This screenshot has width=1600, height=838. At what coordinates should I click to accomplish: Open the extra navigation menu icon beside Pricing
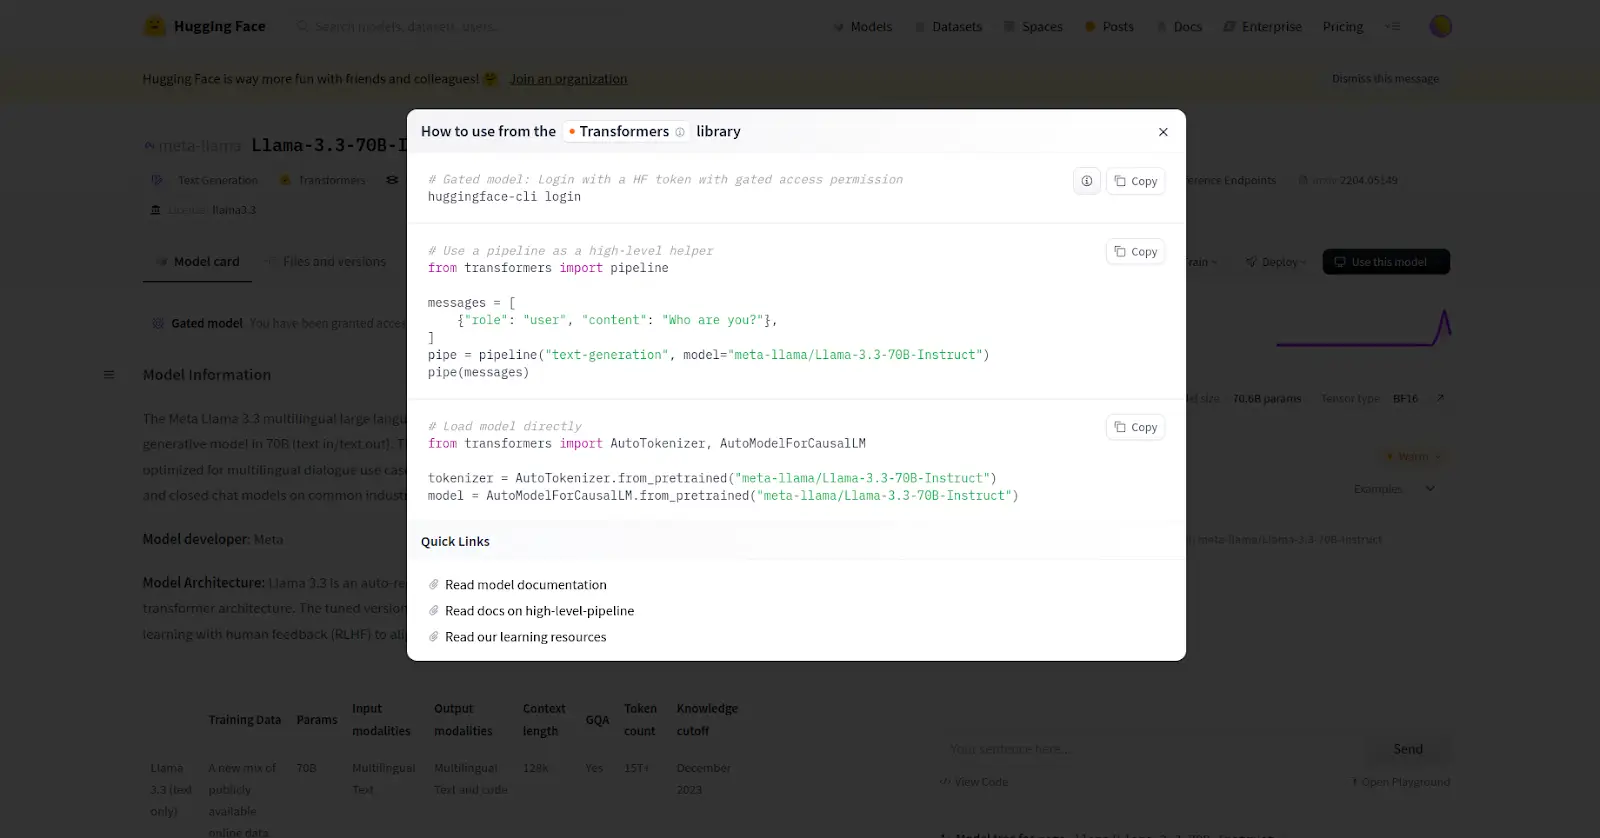pos(1392,27)
